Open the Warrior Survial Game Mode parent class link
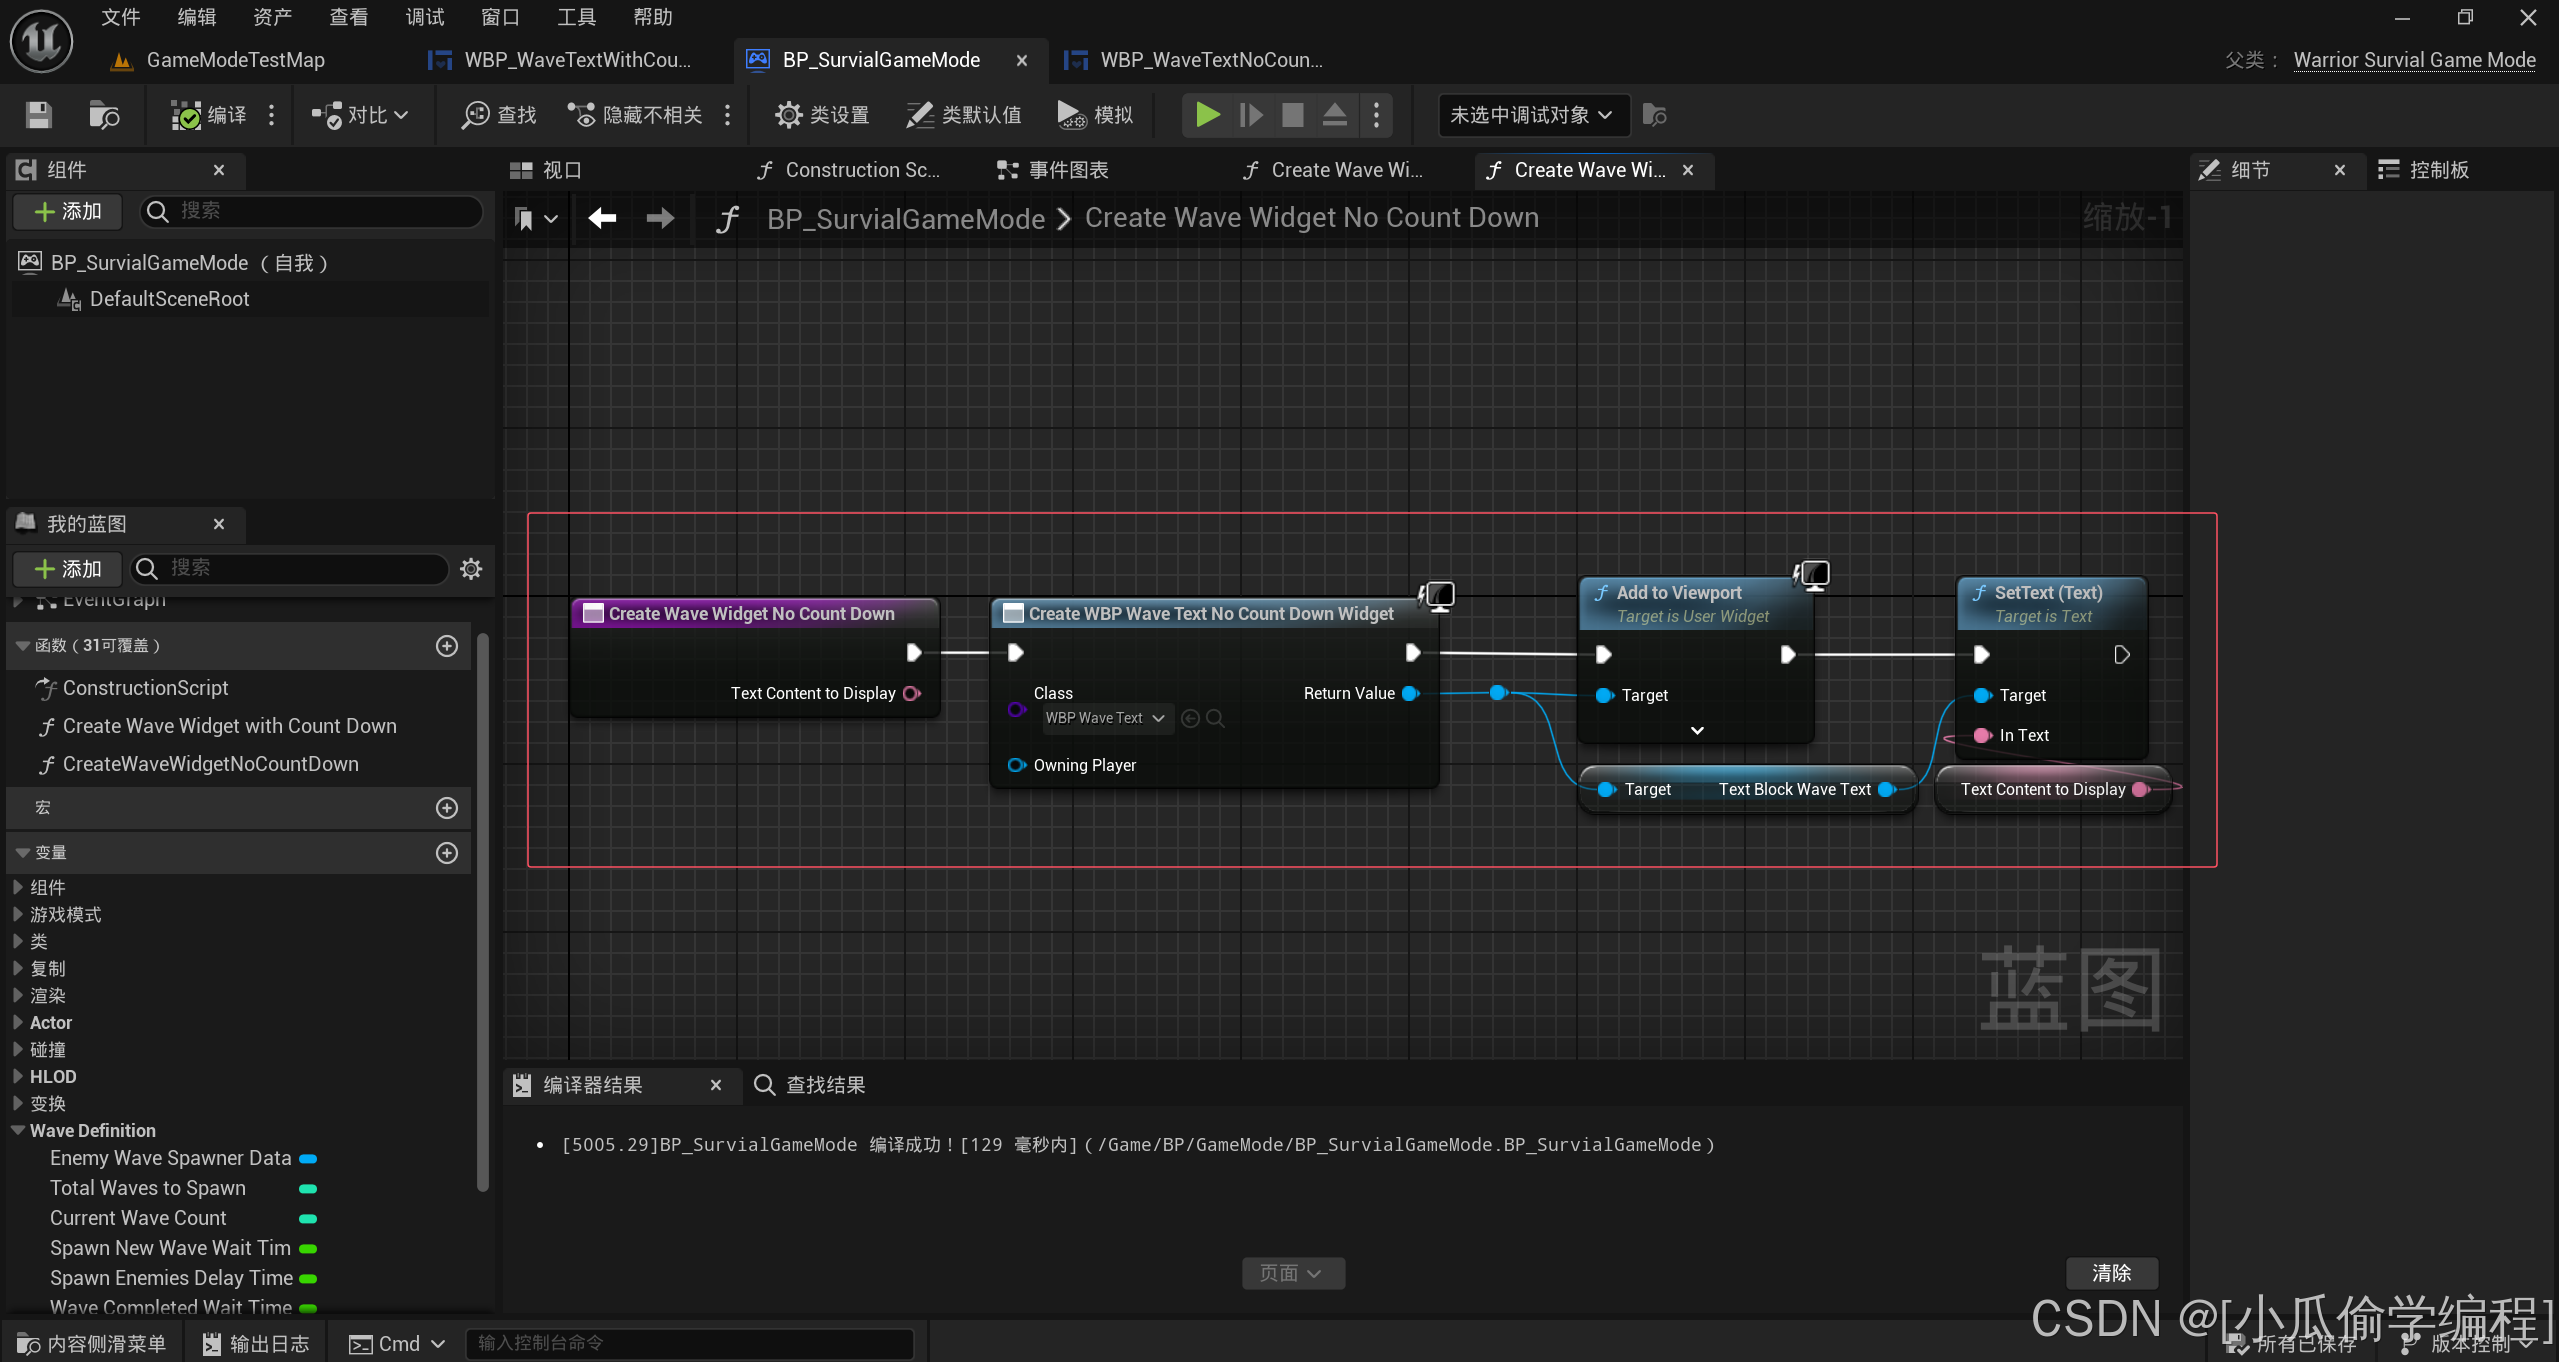 [2414, 60]
